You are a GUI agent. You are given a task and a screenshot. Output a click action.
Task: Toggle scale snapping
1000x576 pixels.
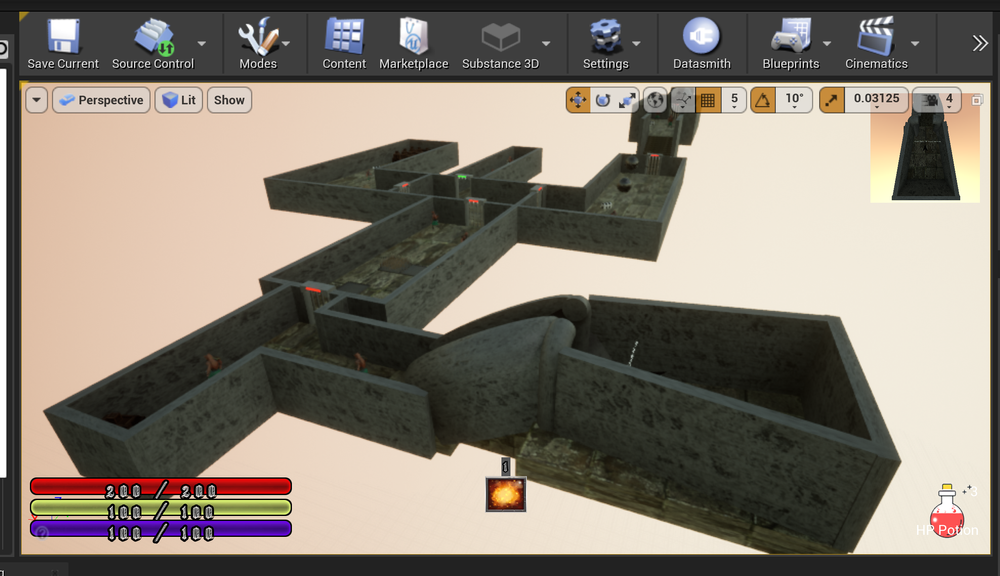(x=832, y=100)
